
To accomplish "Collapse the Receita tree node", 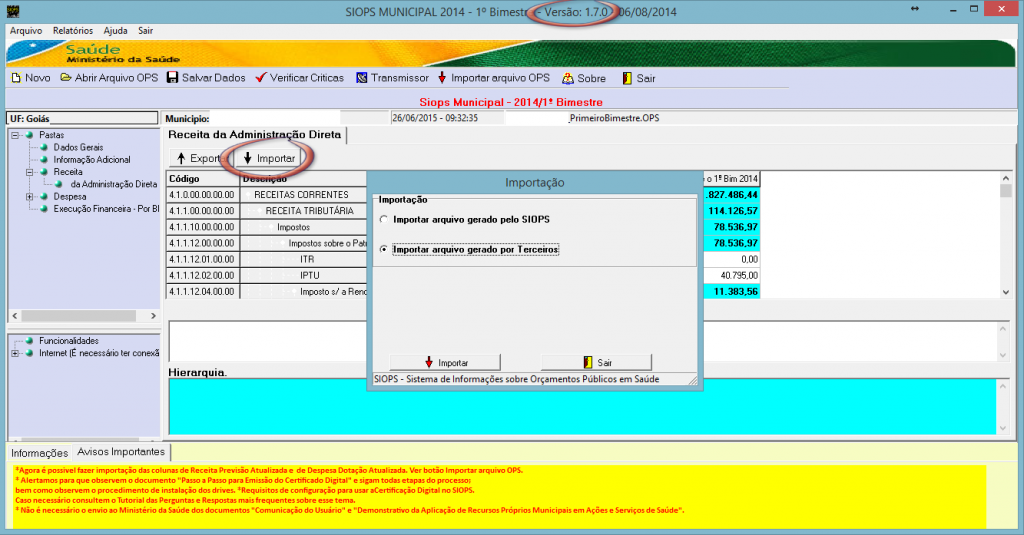I will tap(29, 172).
